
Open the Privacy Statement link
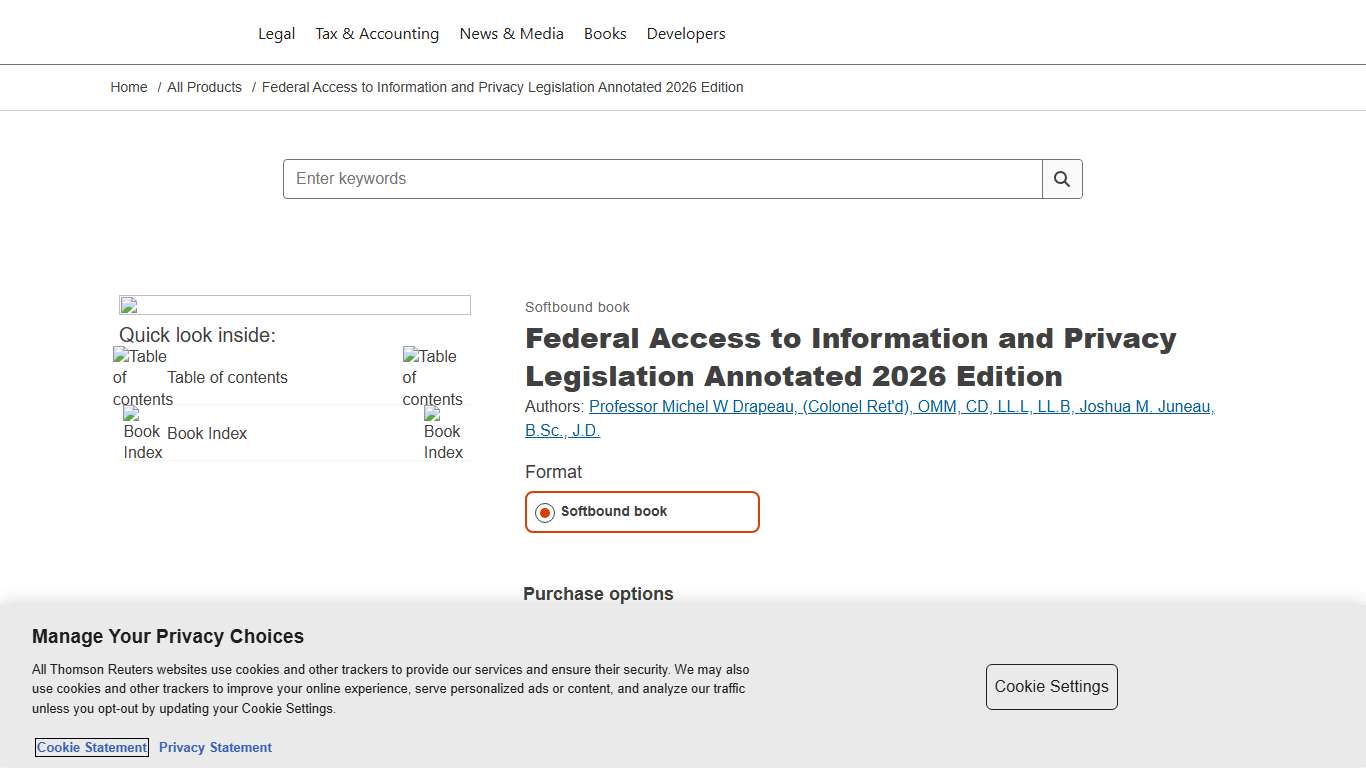click(x=215, y=747)
